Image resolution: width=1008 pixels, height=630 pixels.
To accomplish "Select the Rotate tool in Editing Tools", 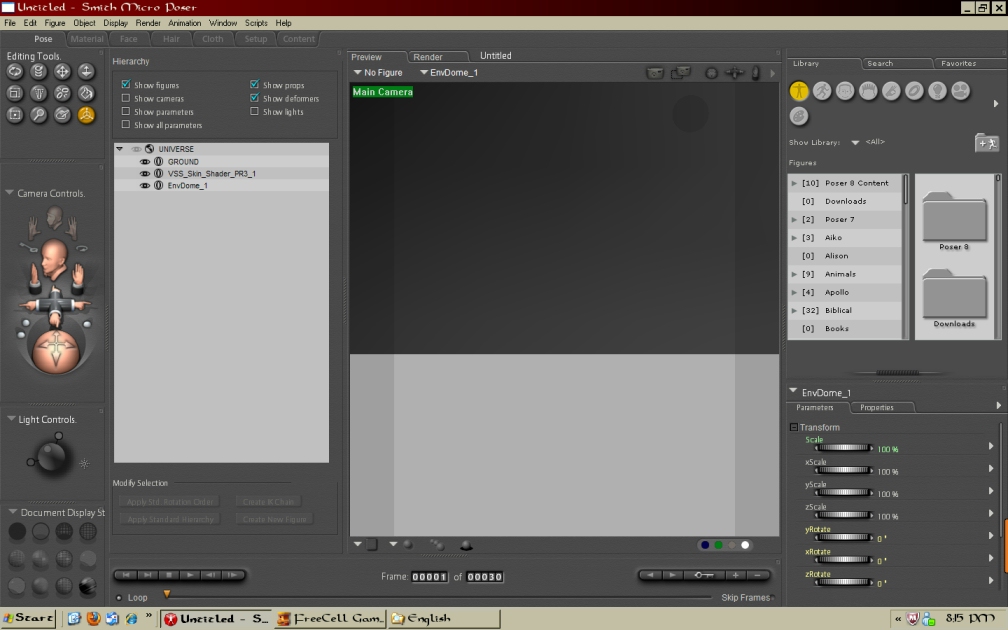I will [x=15, y=71].
